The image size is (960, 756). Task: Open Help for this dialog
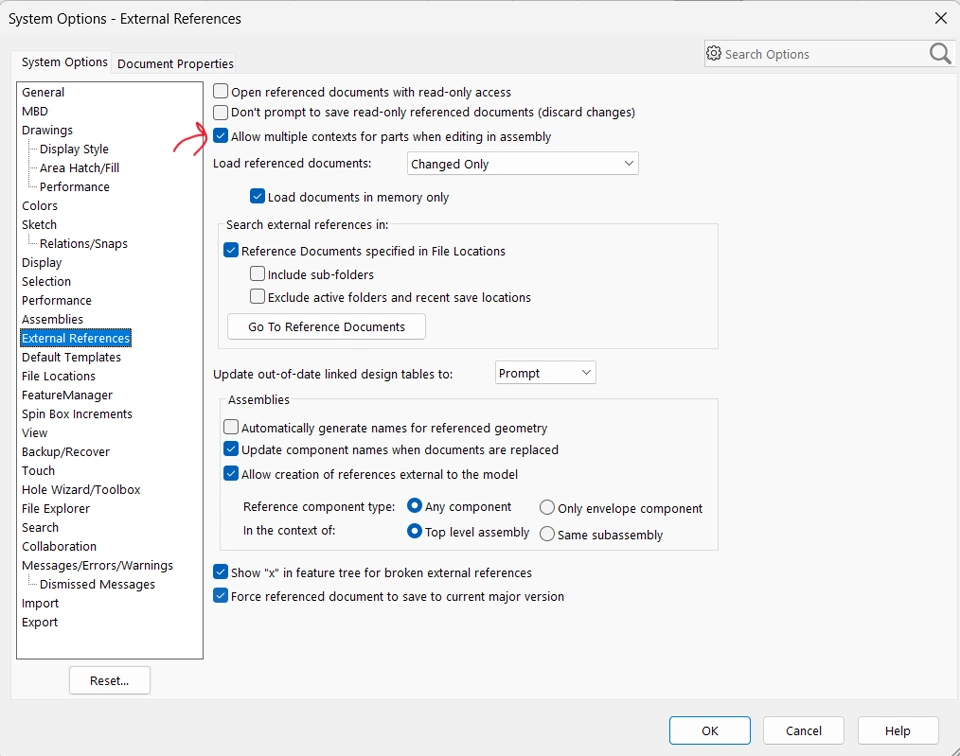898,730
